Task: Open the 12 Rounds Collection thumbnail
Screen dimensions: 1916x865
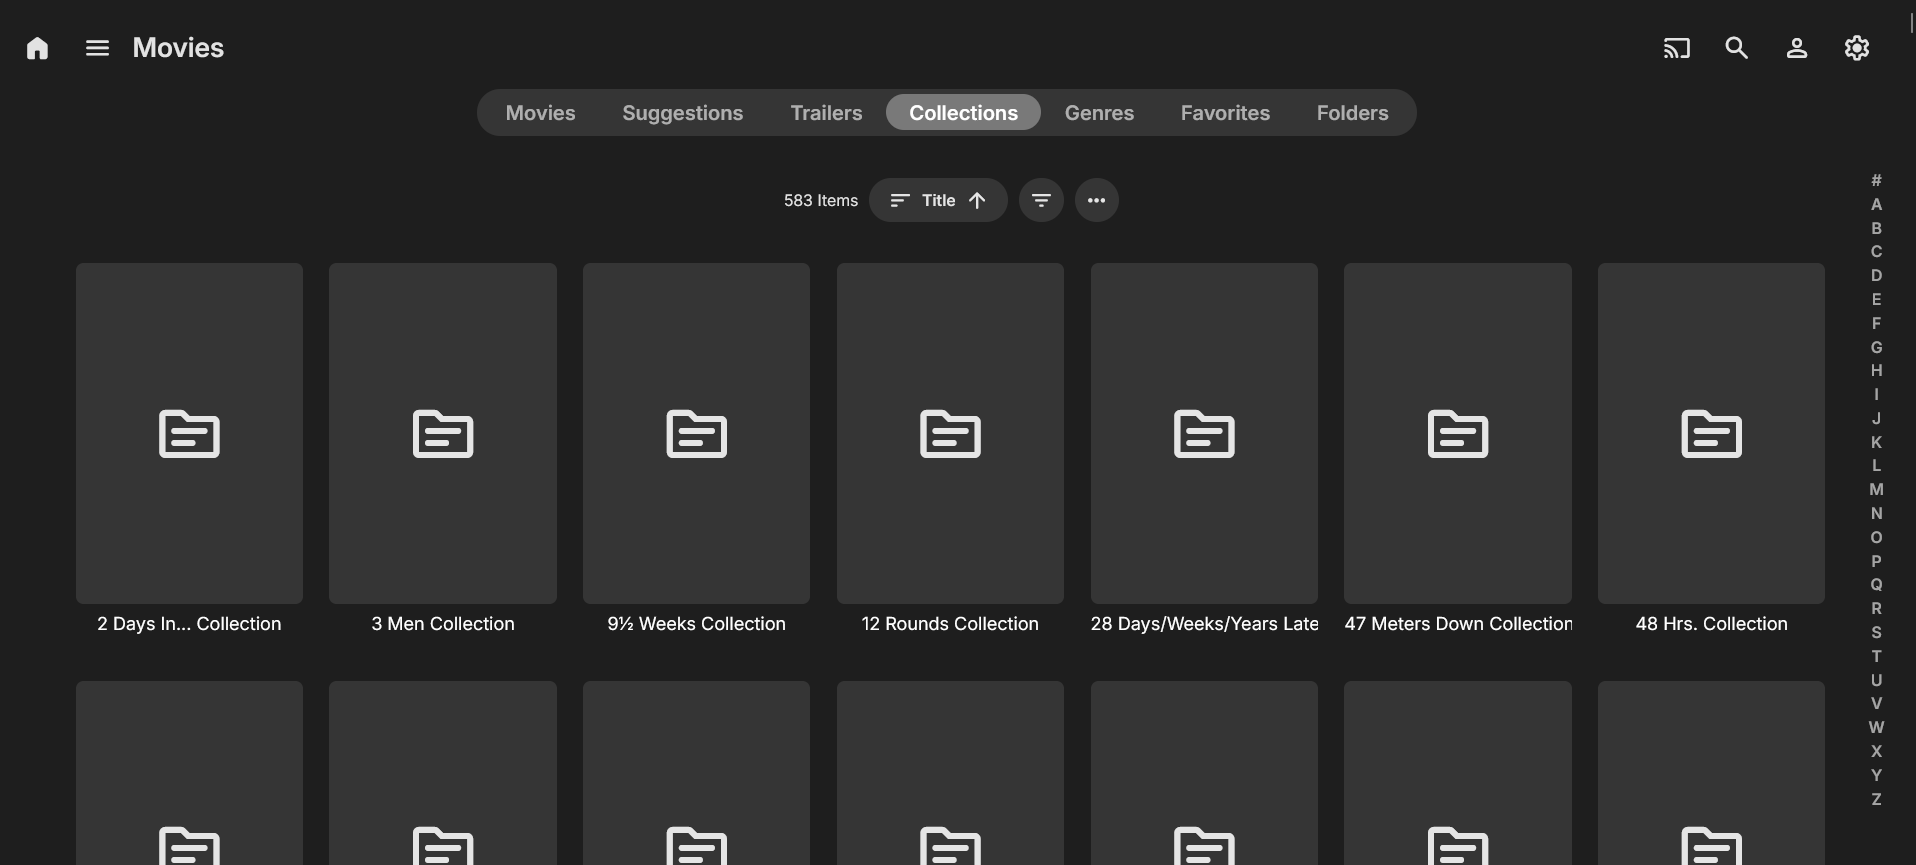Action: (950, 433)
